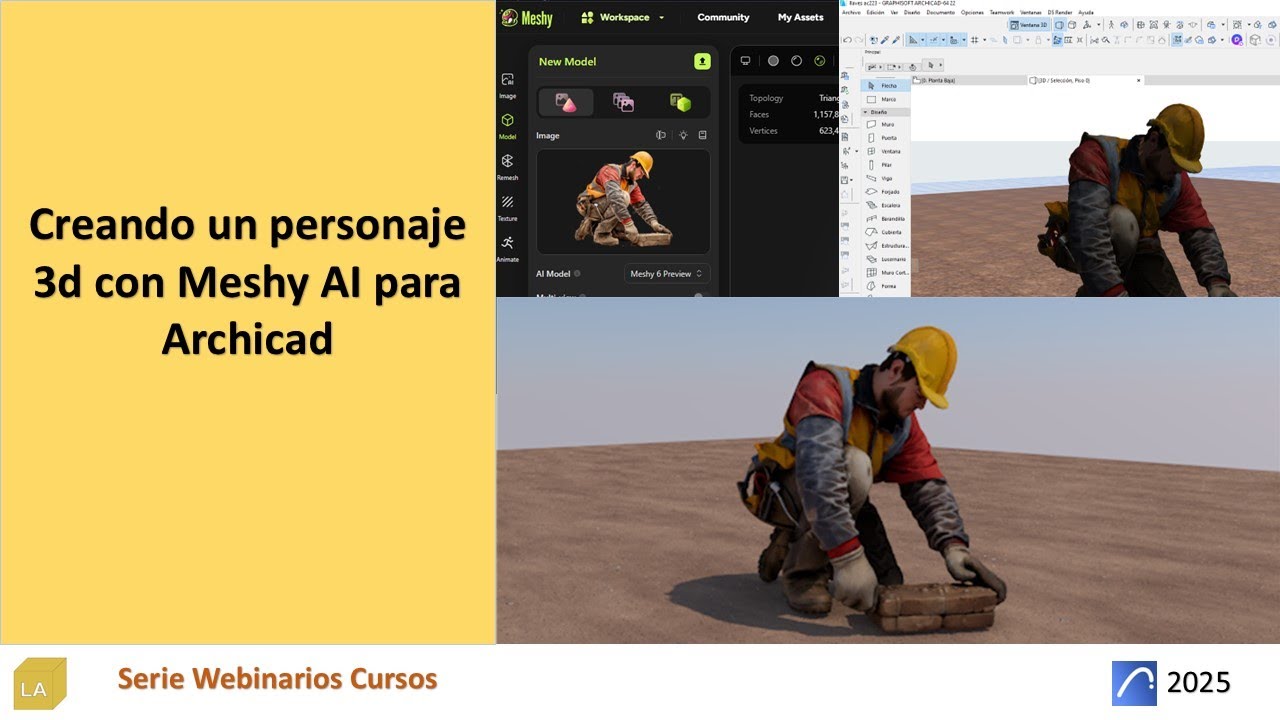Select green textured sphere view icon
The height and width of the screenshot is (720, 1280).
click(x=820, y=61)
